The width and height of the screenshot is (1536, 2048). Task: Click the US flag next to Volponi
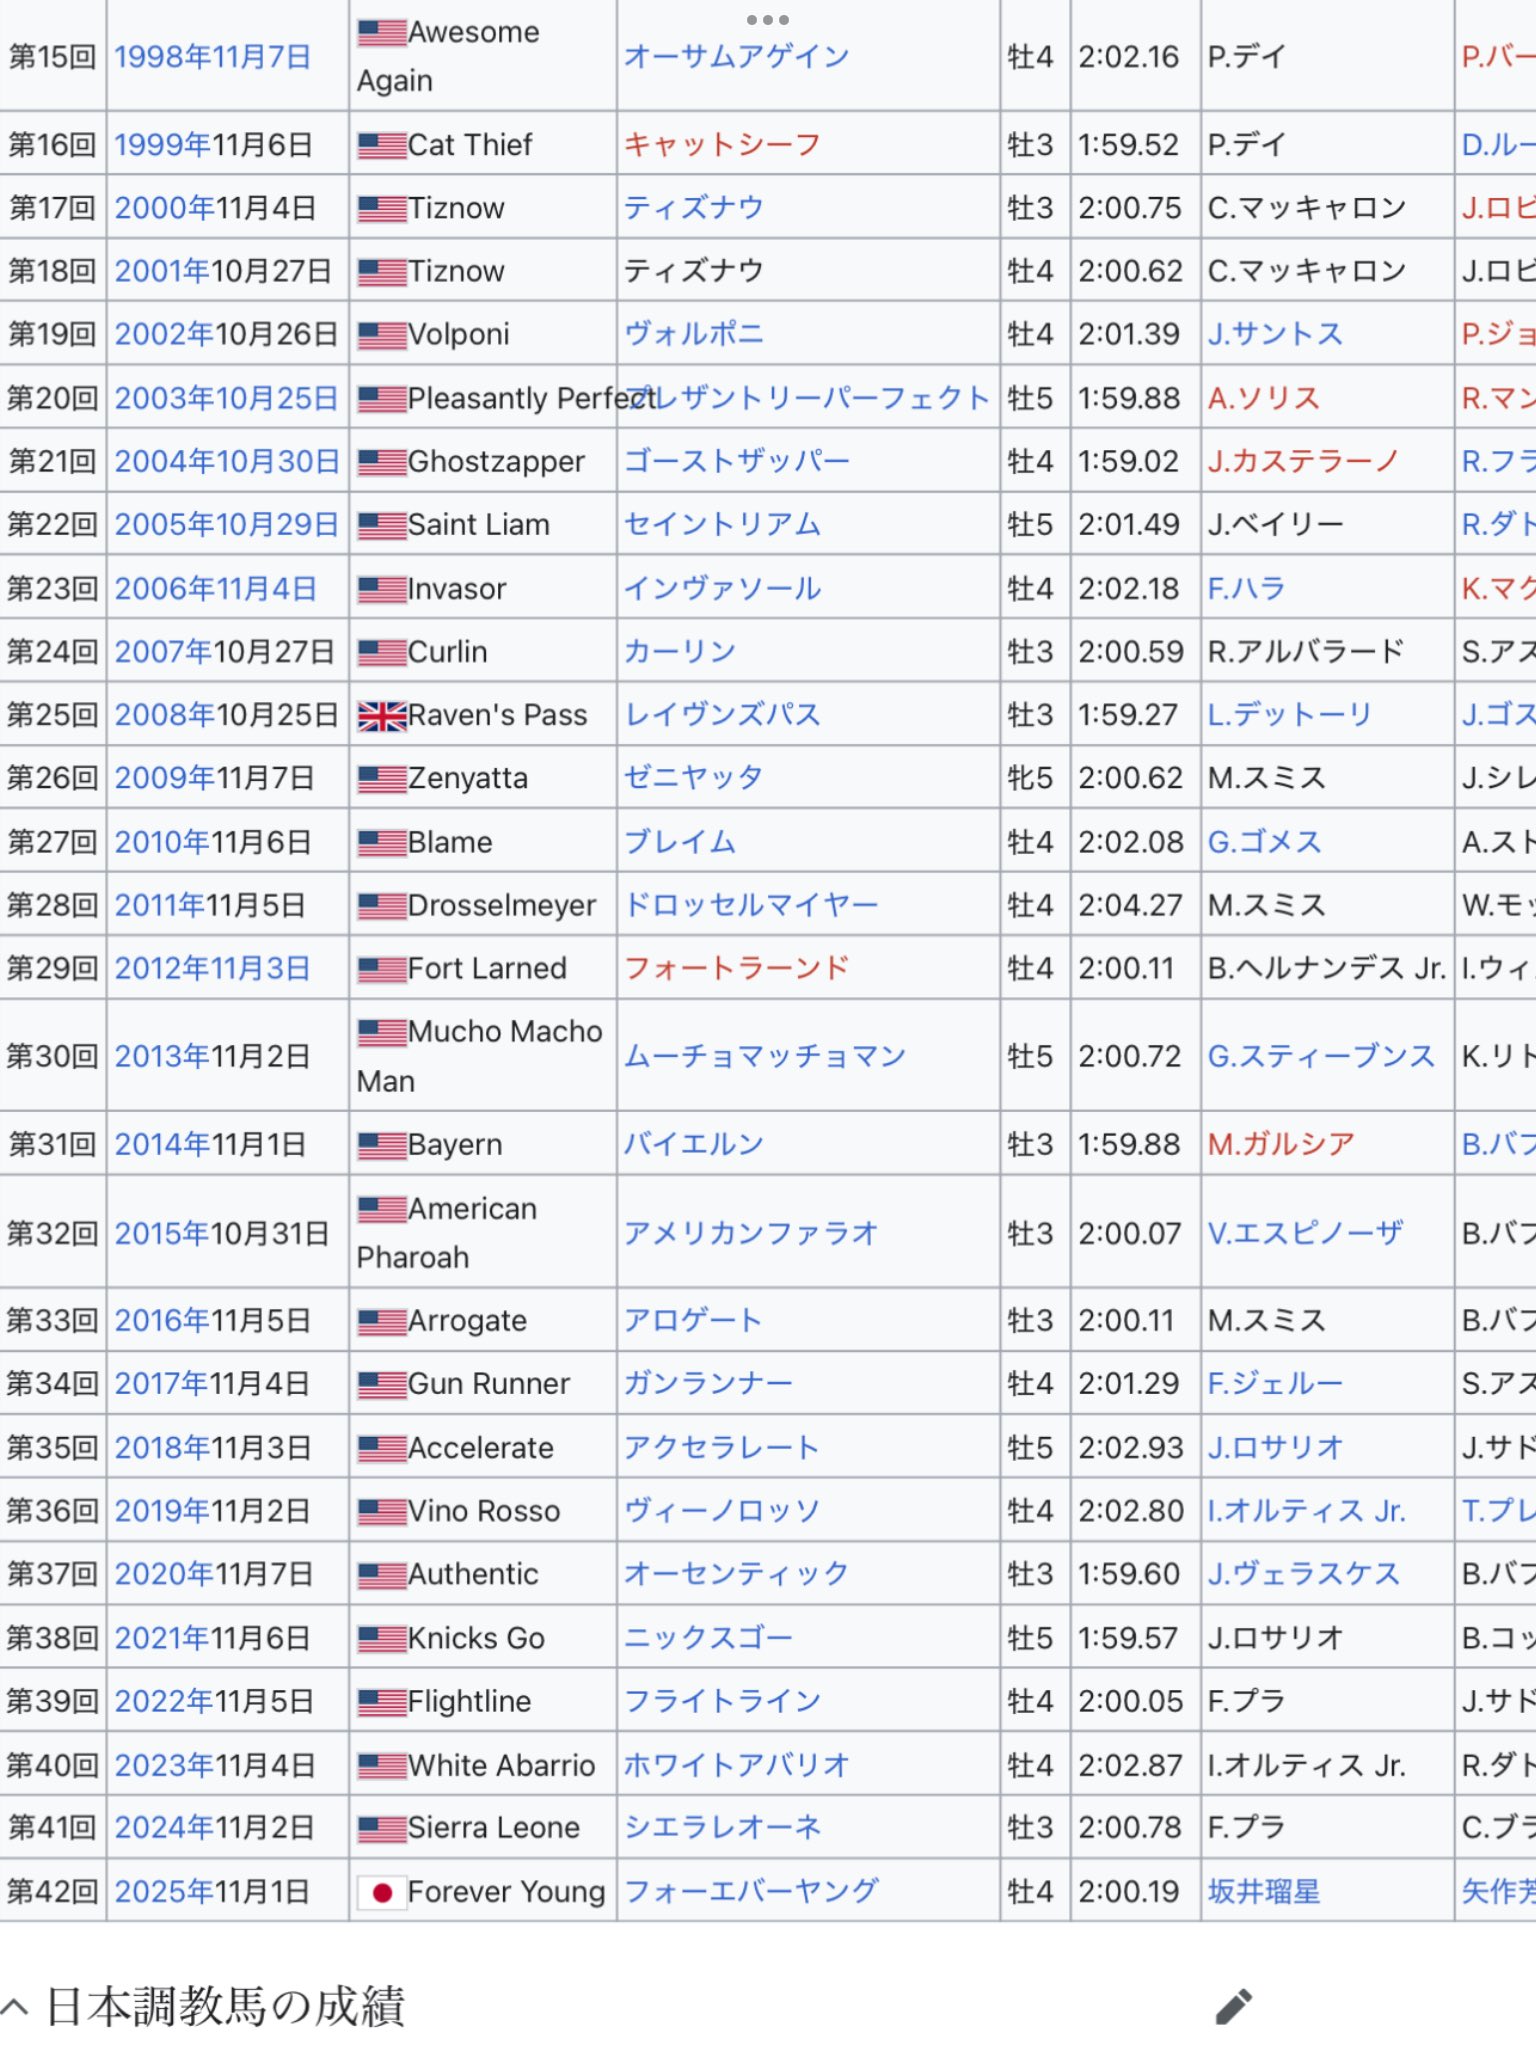coord(382,335)
